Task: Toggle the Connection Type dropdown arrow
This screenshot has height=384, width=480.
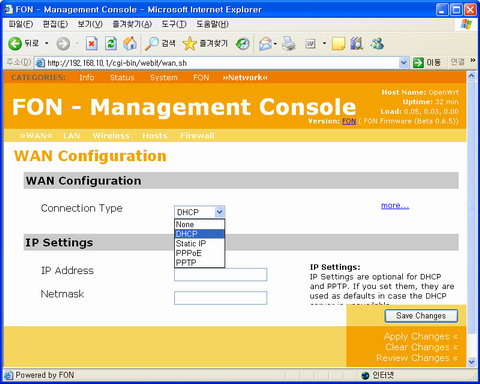Action: tap(220, 212)
